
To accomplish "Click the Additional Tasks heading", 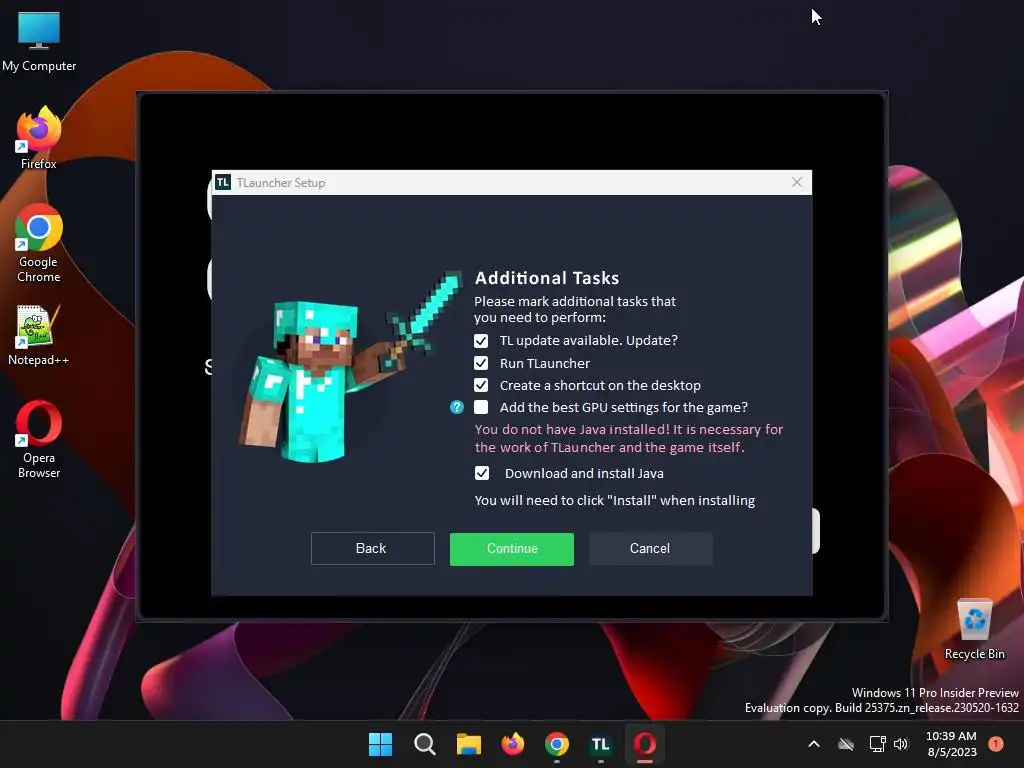I will pyautogui.click(x=547, y=278).
